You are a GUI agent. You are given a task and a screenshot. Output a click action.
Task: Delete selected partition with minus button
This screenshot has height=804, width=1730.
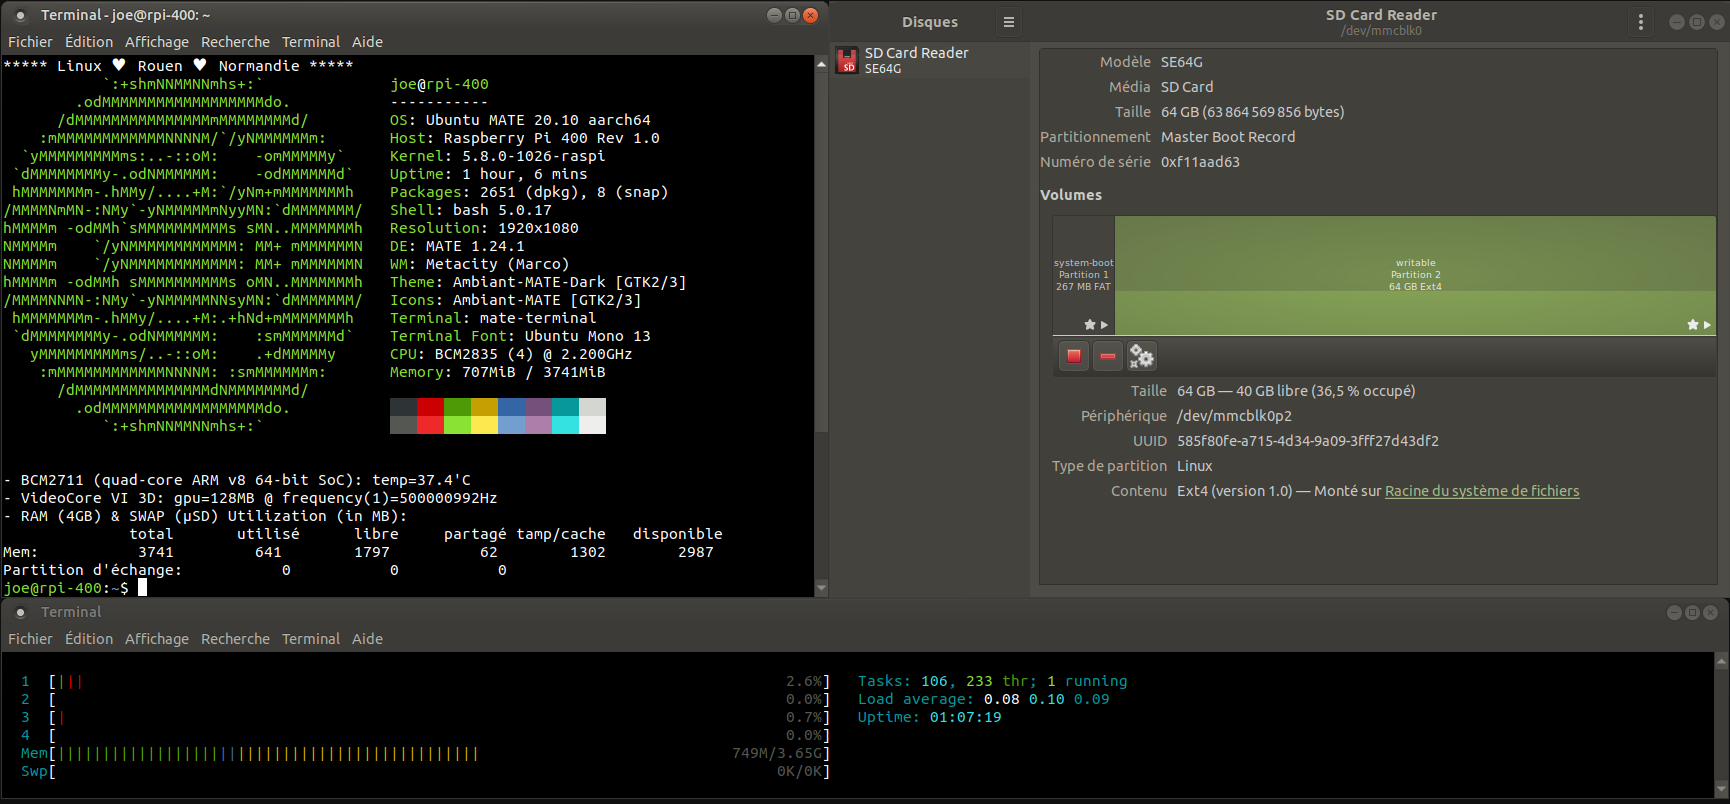tap(1108, 356)
